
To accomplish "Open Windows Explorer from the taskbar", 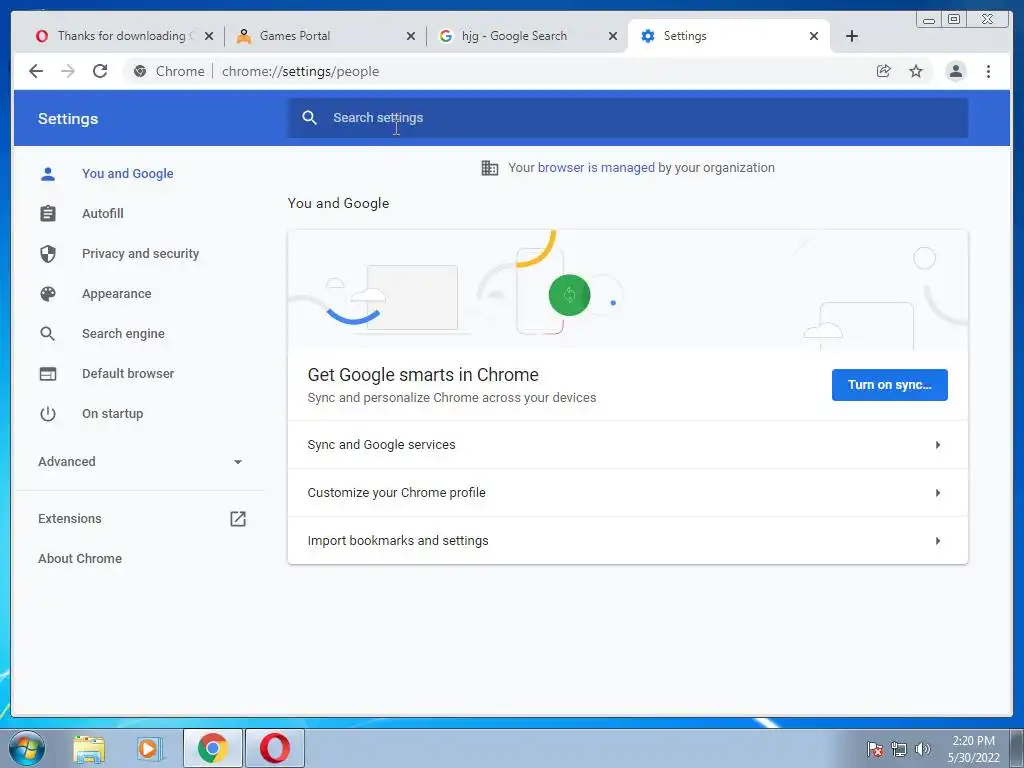I will pyautogui.click(x=88, y=748).
